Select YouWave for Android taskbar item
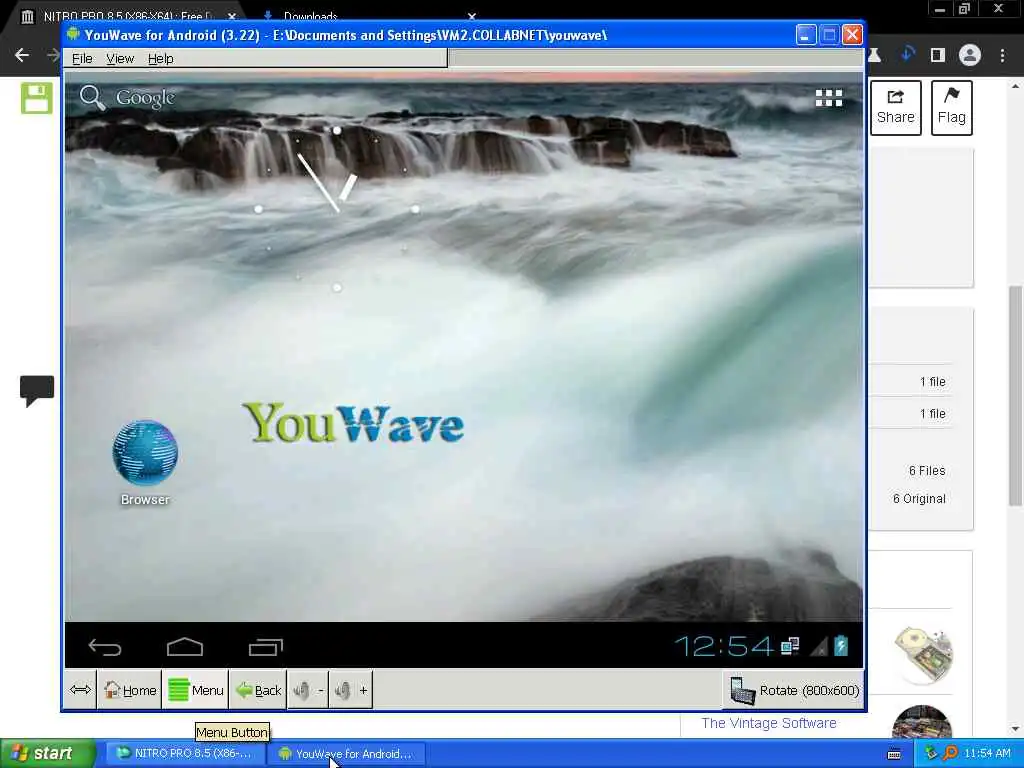 (346, 753)
